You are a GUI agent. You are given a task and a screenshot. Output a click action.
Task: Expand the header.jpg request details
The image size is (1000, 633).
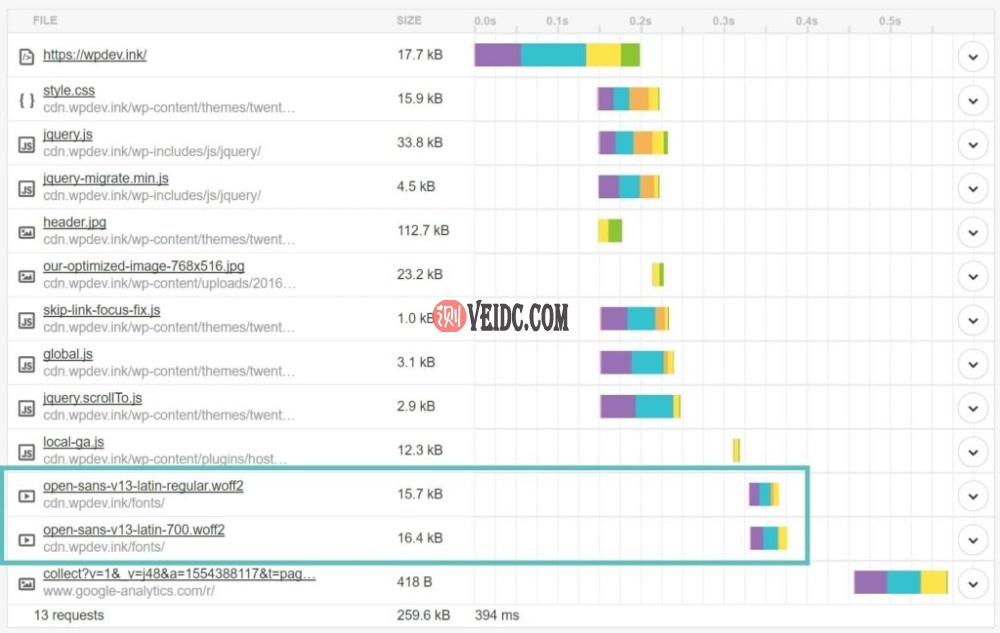[973, 233]
